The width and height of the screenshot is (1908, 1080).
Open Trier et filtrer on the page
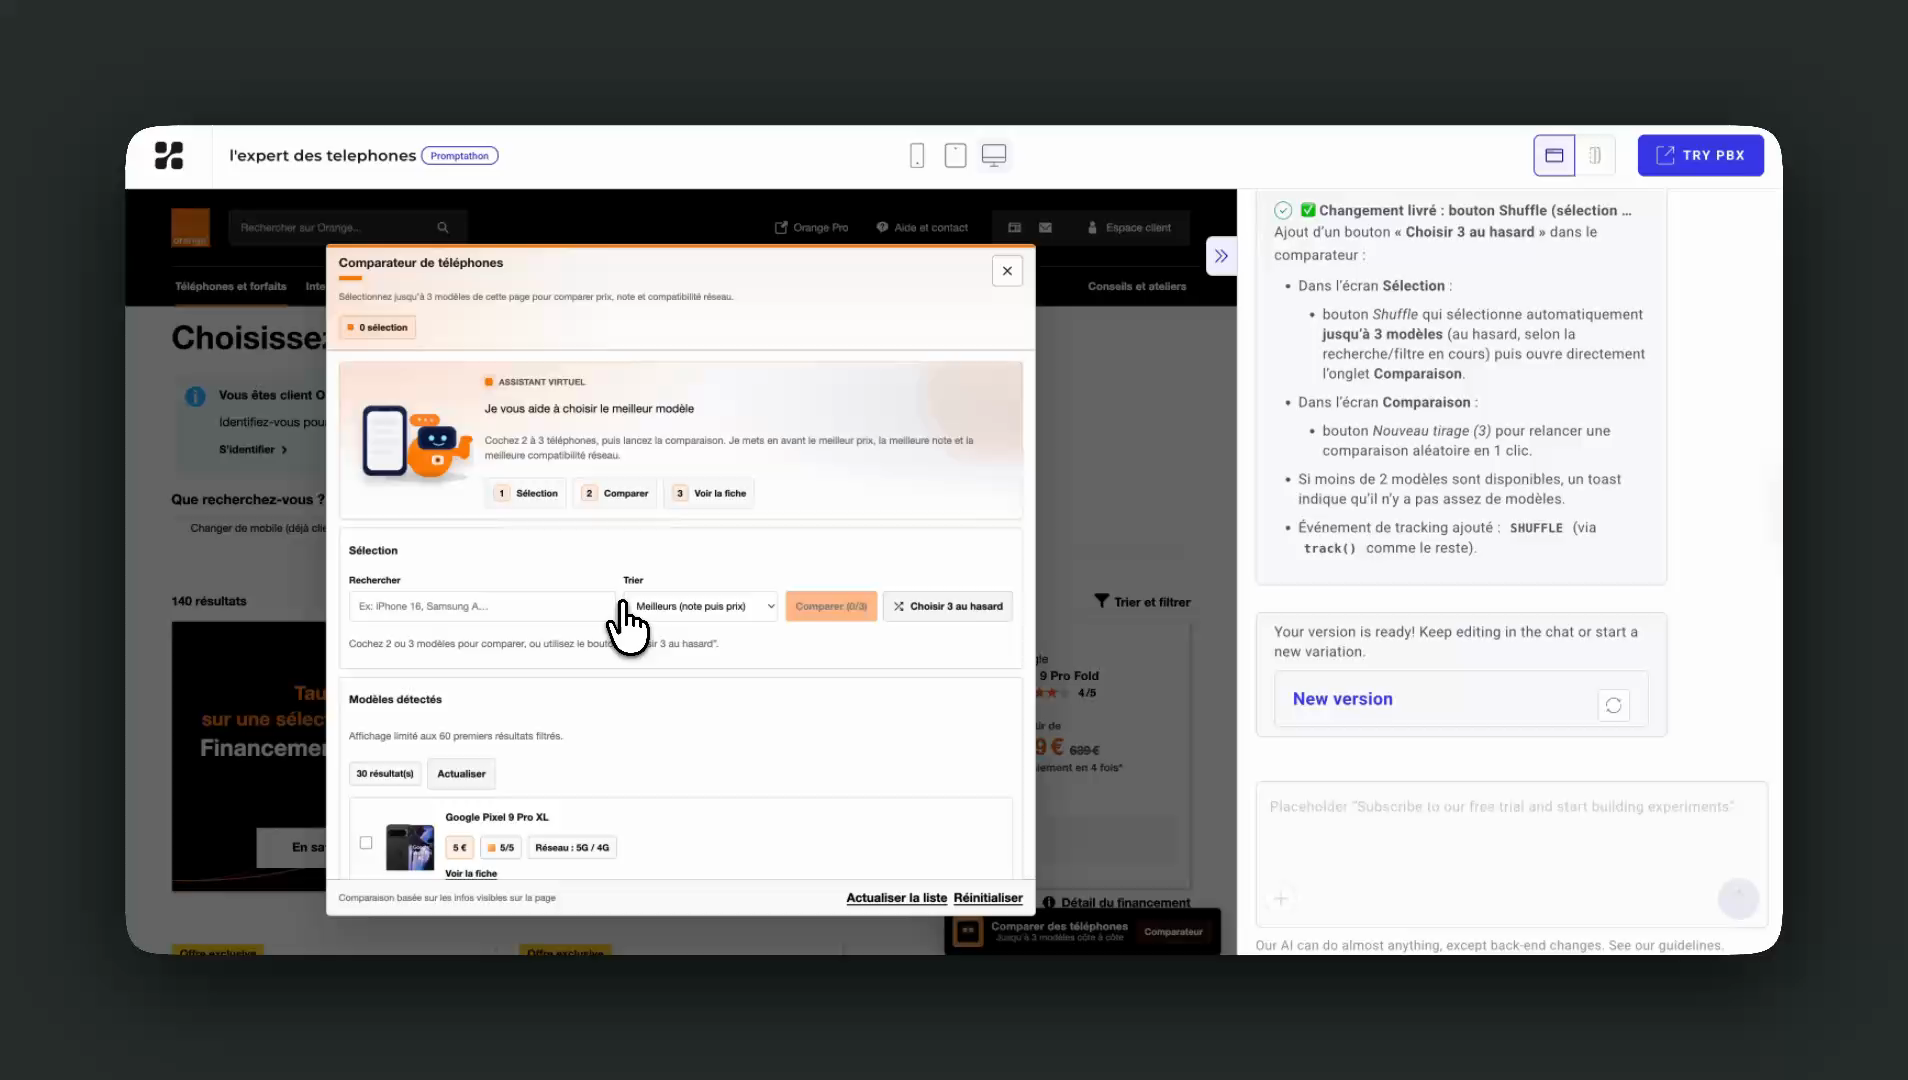click(x=1142, y=602)
